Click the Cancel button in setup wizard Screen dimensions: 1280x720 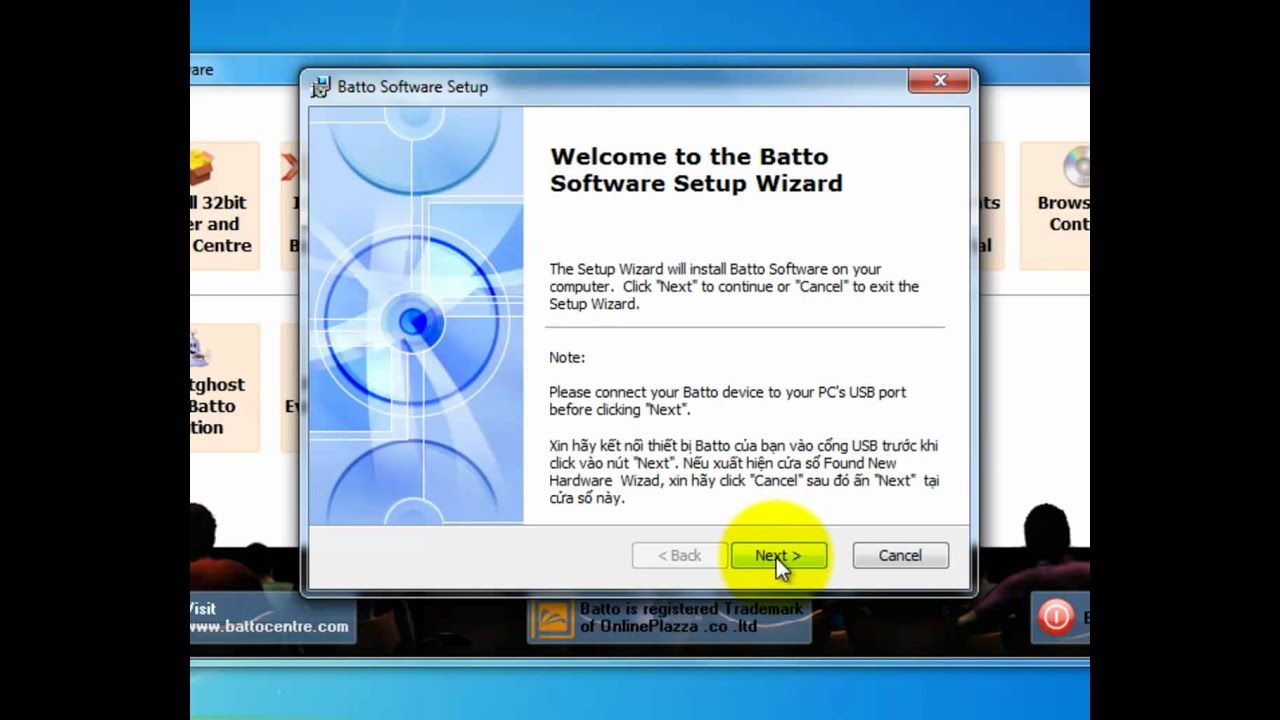900,555
